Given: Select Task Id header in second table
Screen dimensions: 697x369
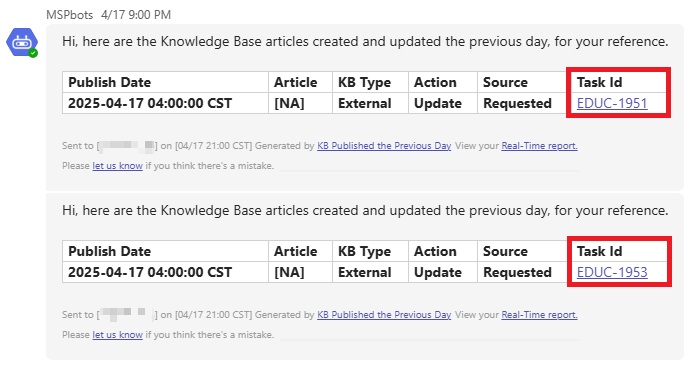Looking at the screenshot, I should (599, 251).
